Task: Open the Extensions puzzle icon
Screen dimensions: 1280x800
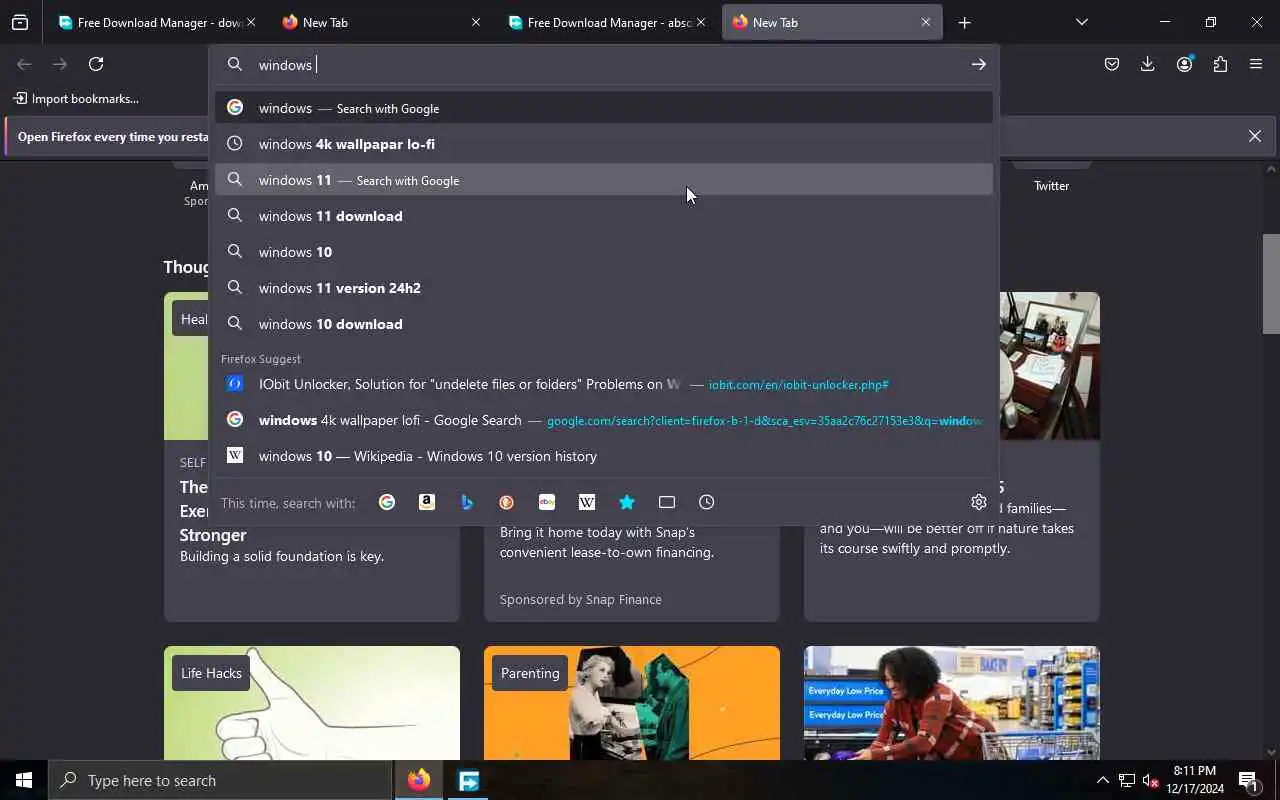Action: (x=1220, y=64)
